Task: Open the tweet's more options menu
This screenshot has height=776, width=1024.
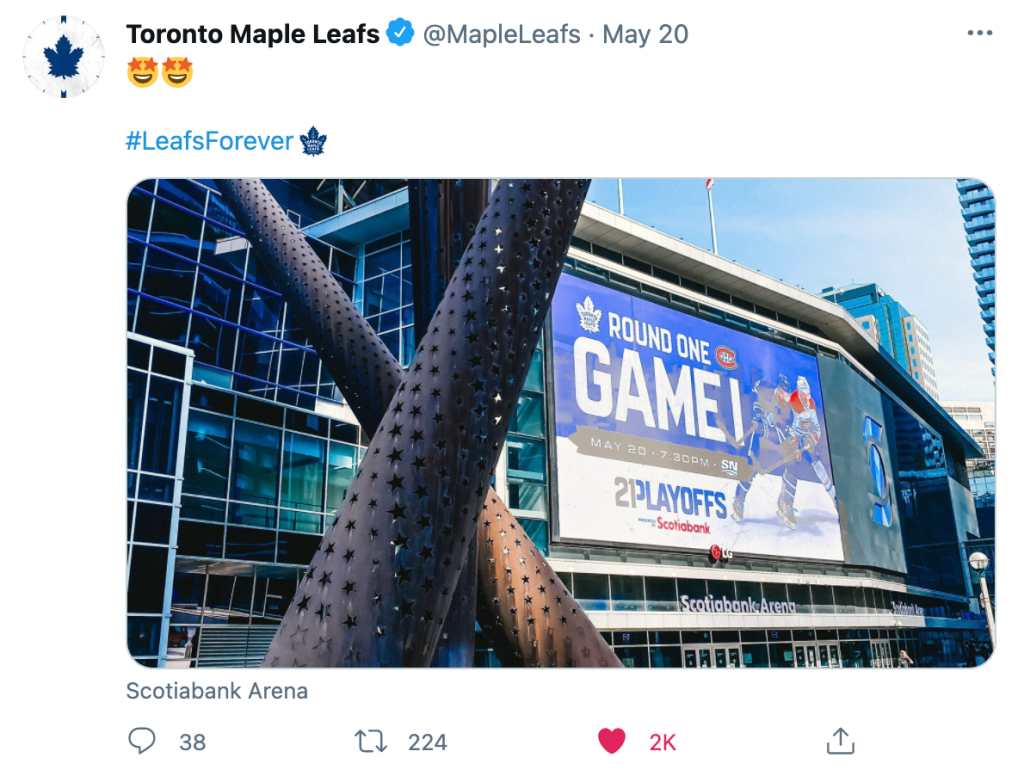Action: click(979, 34)
